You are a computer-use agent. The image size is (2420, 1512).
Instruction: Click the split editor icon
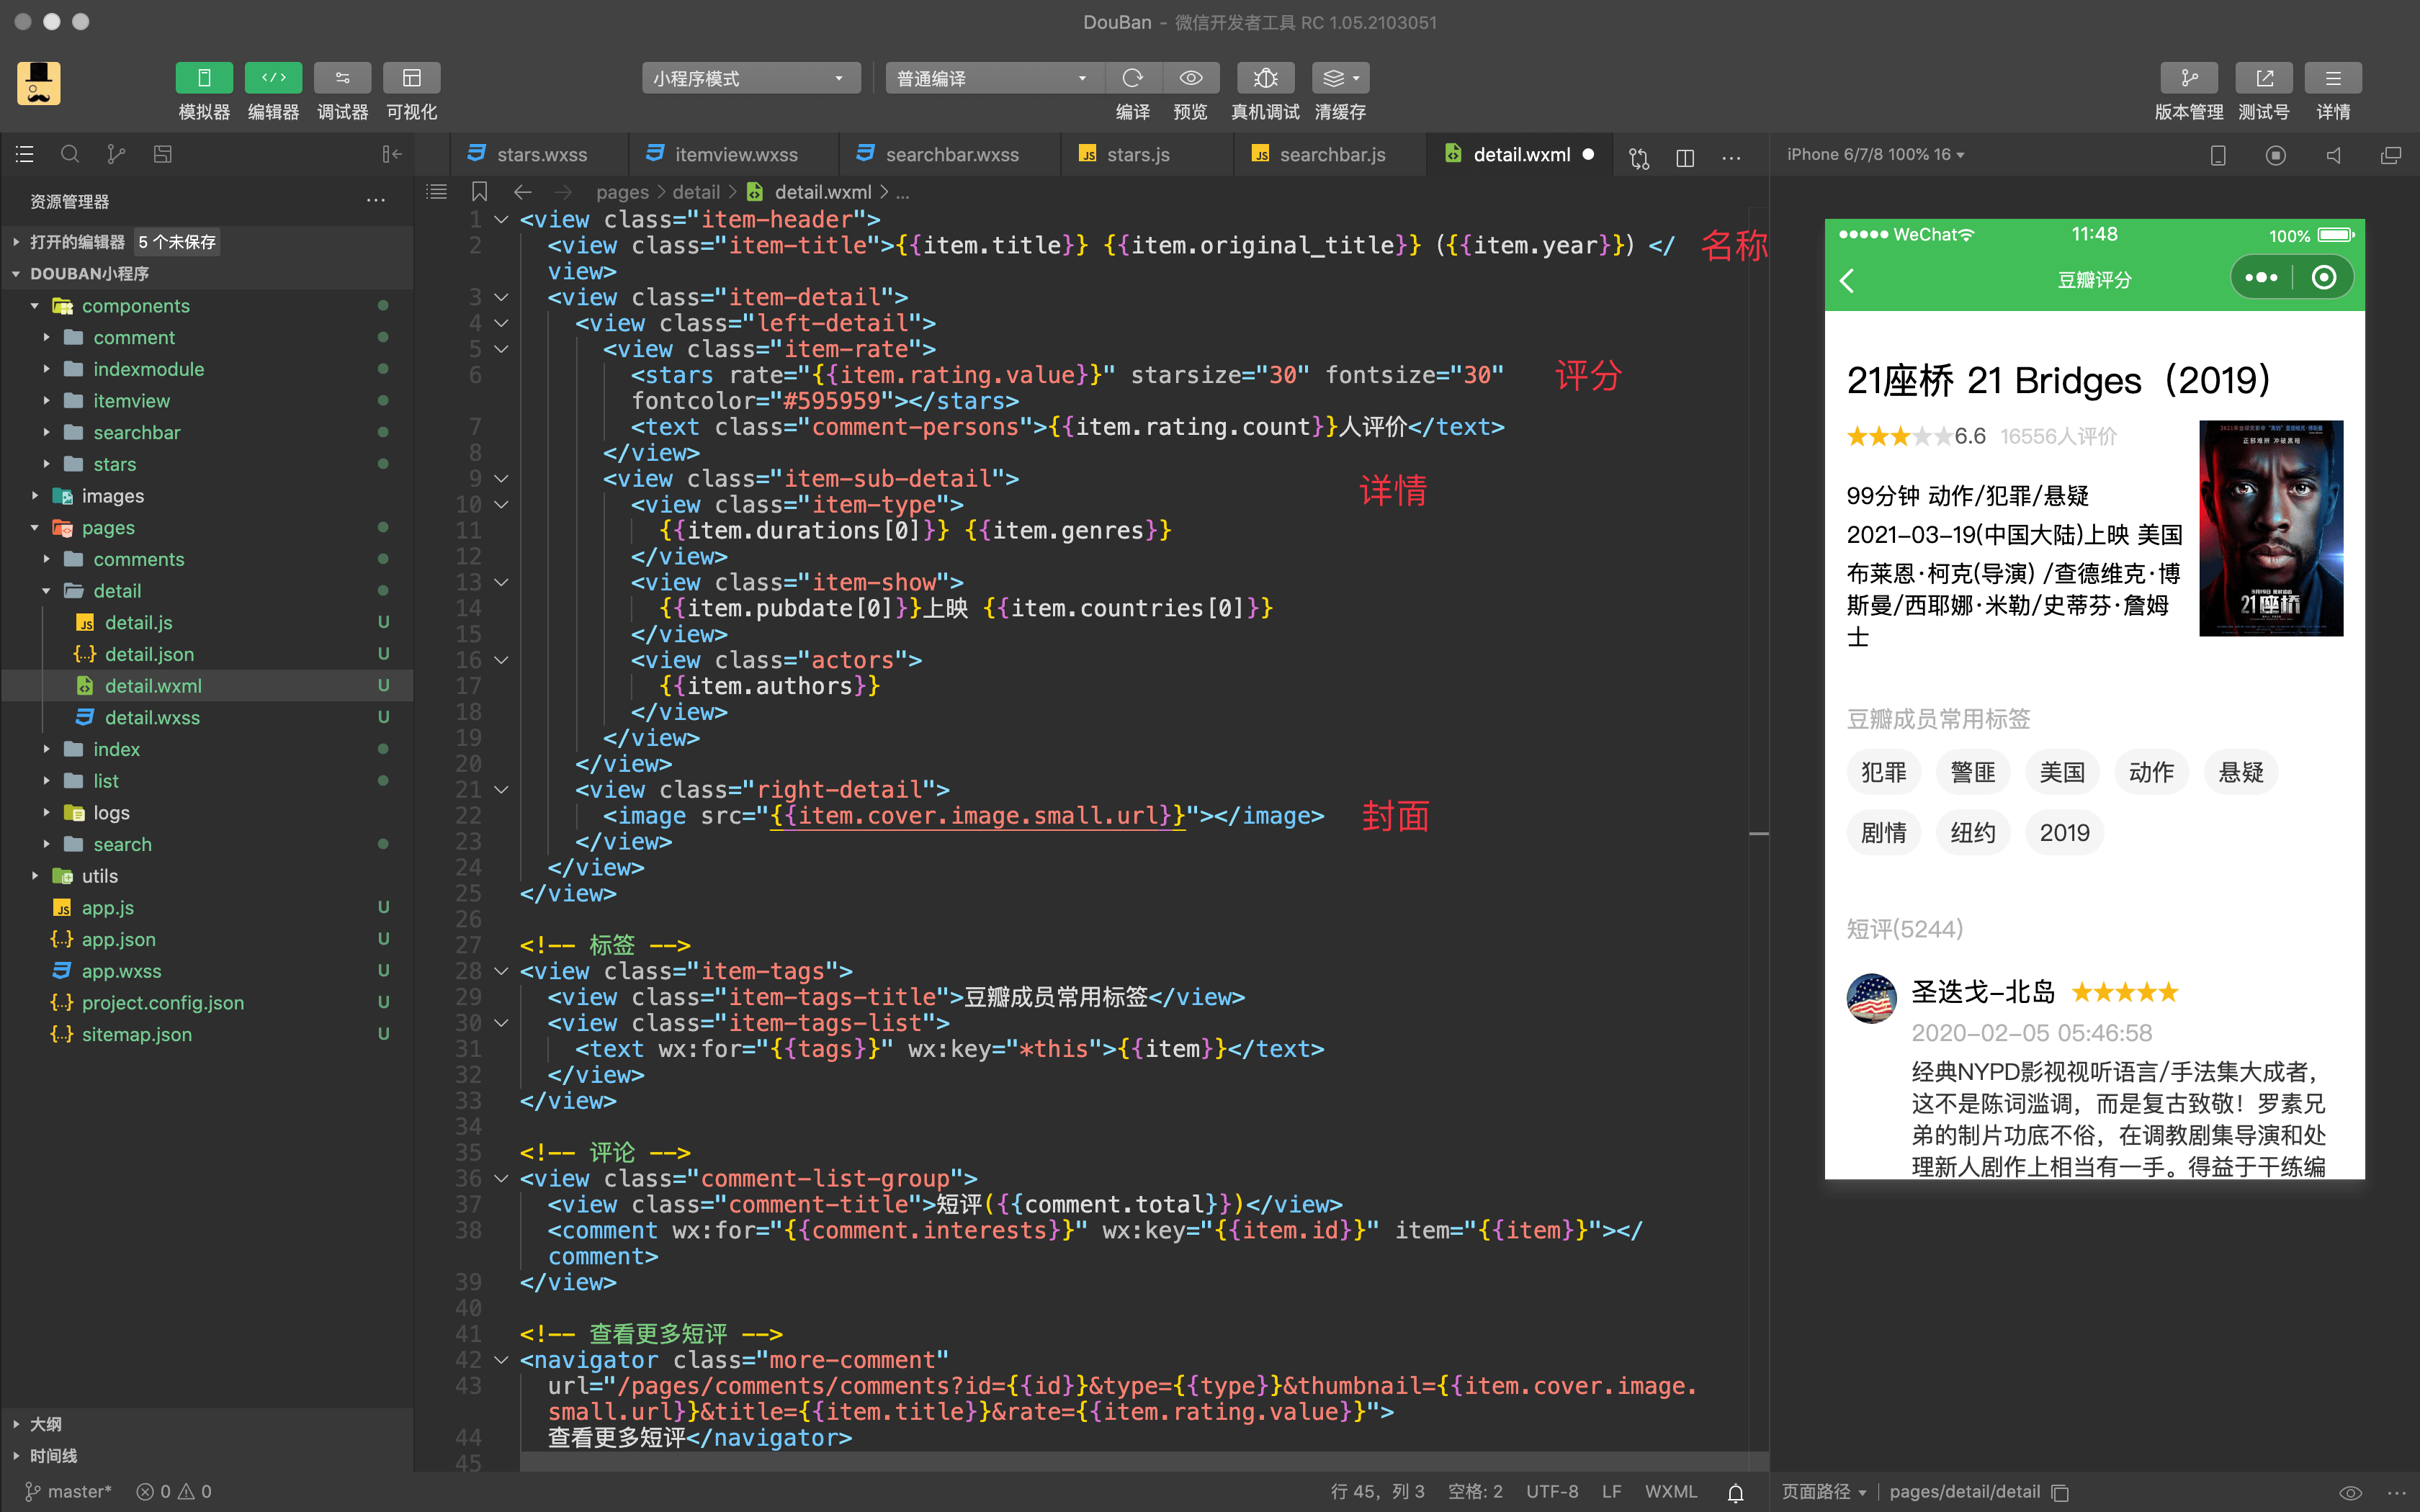1685,157
